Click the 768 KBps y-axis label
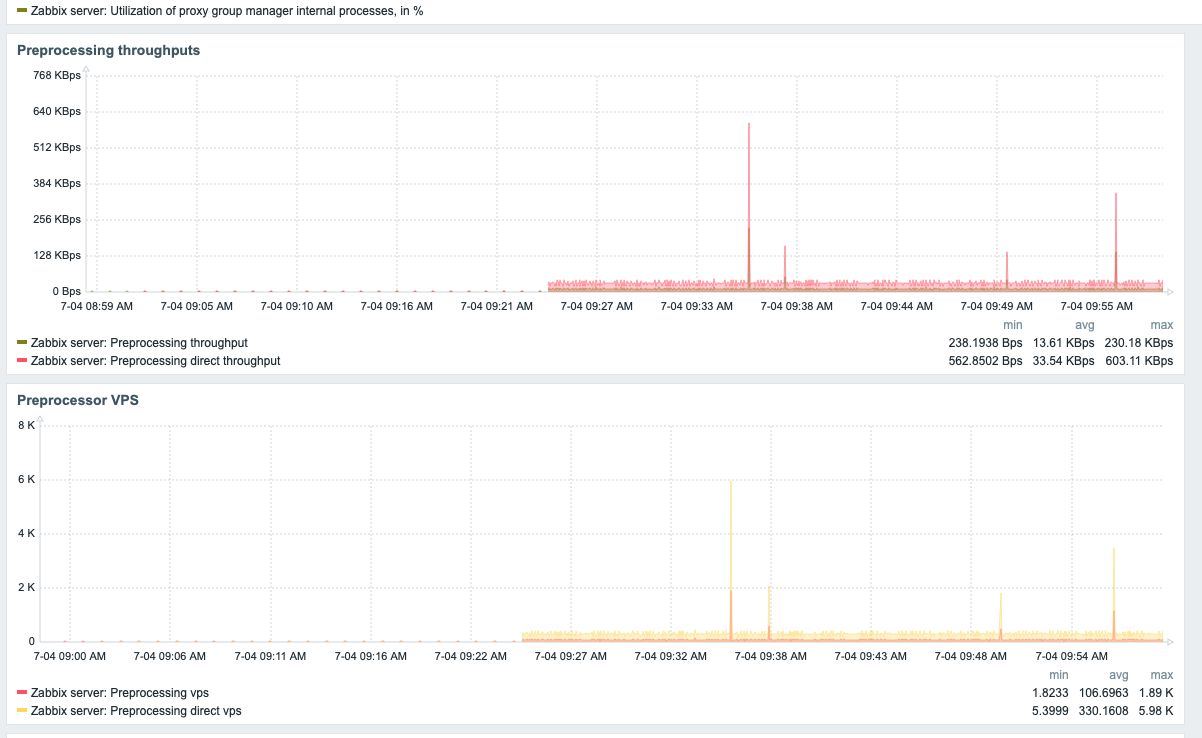 pyautogui.click(x=57, y=76)
